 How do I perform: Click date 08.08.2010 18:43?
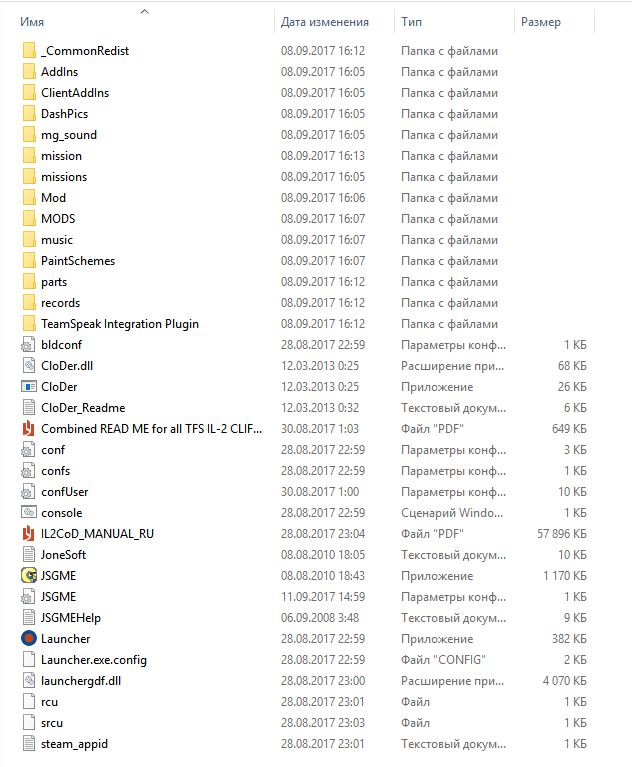(x=323, y=576)
